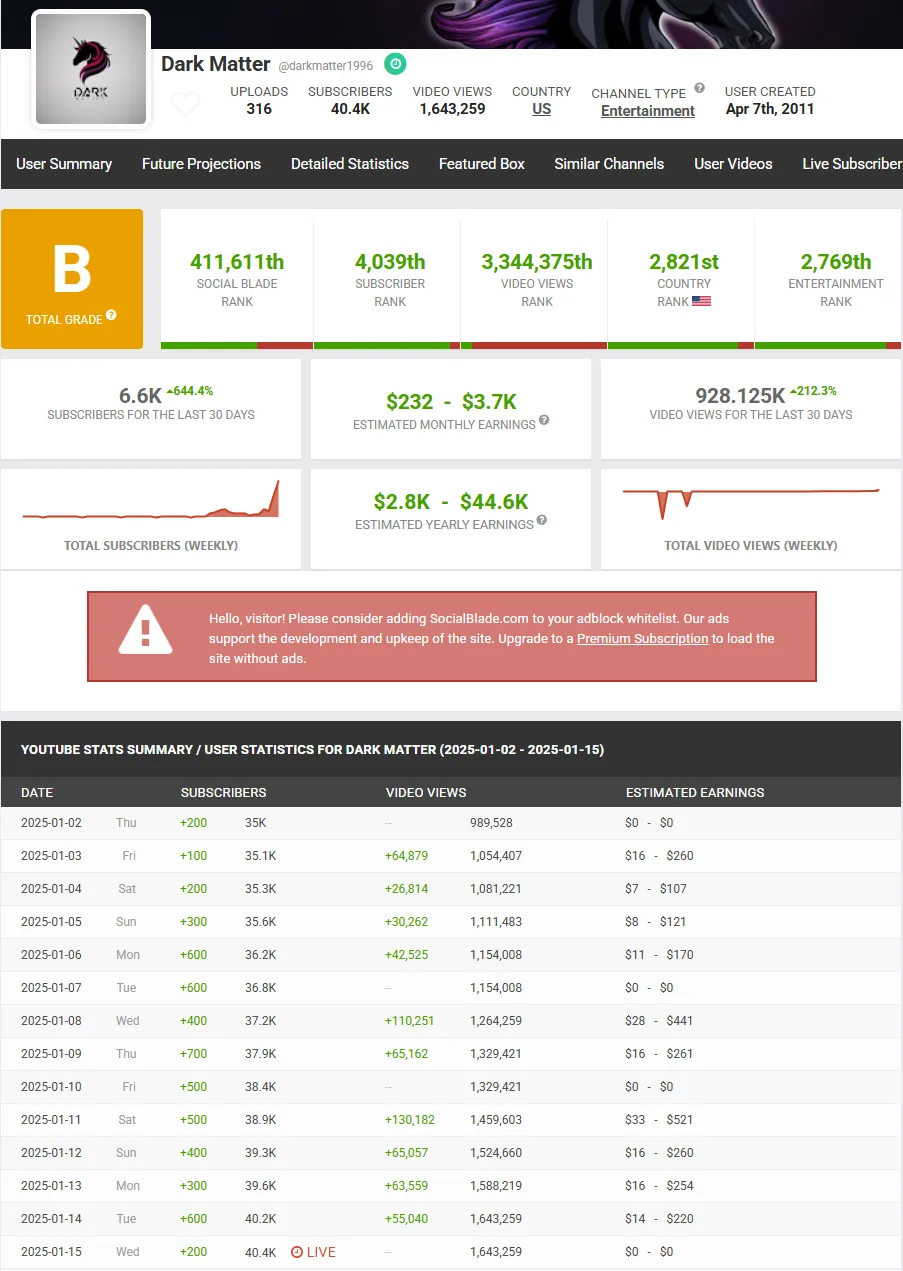Click +110,251 views on 2025-01-08
The height and width of the screenshot is (1271, 903).
click(x=410, y=1021)
